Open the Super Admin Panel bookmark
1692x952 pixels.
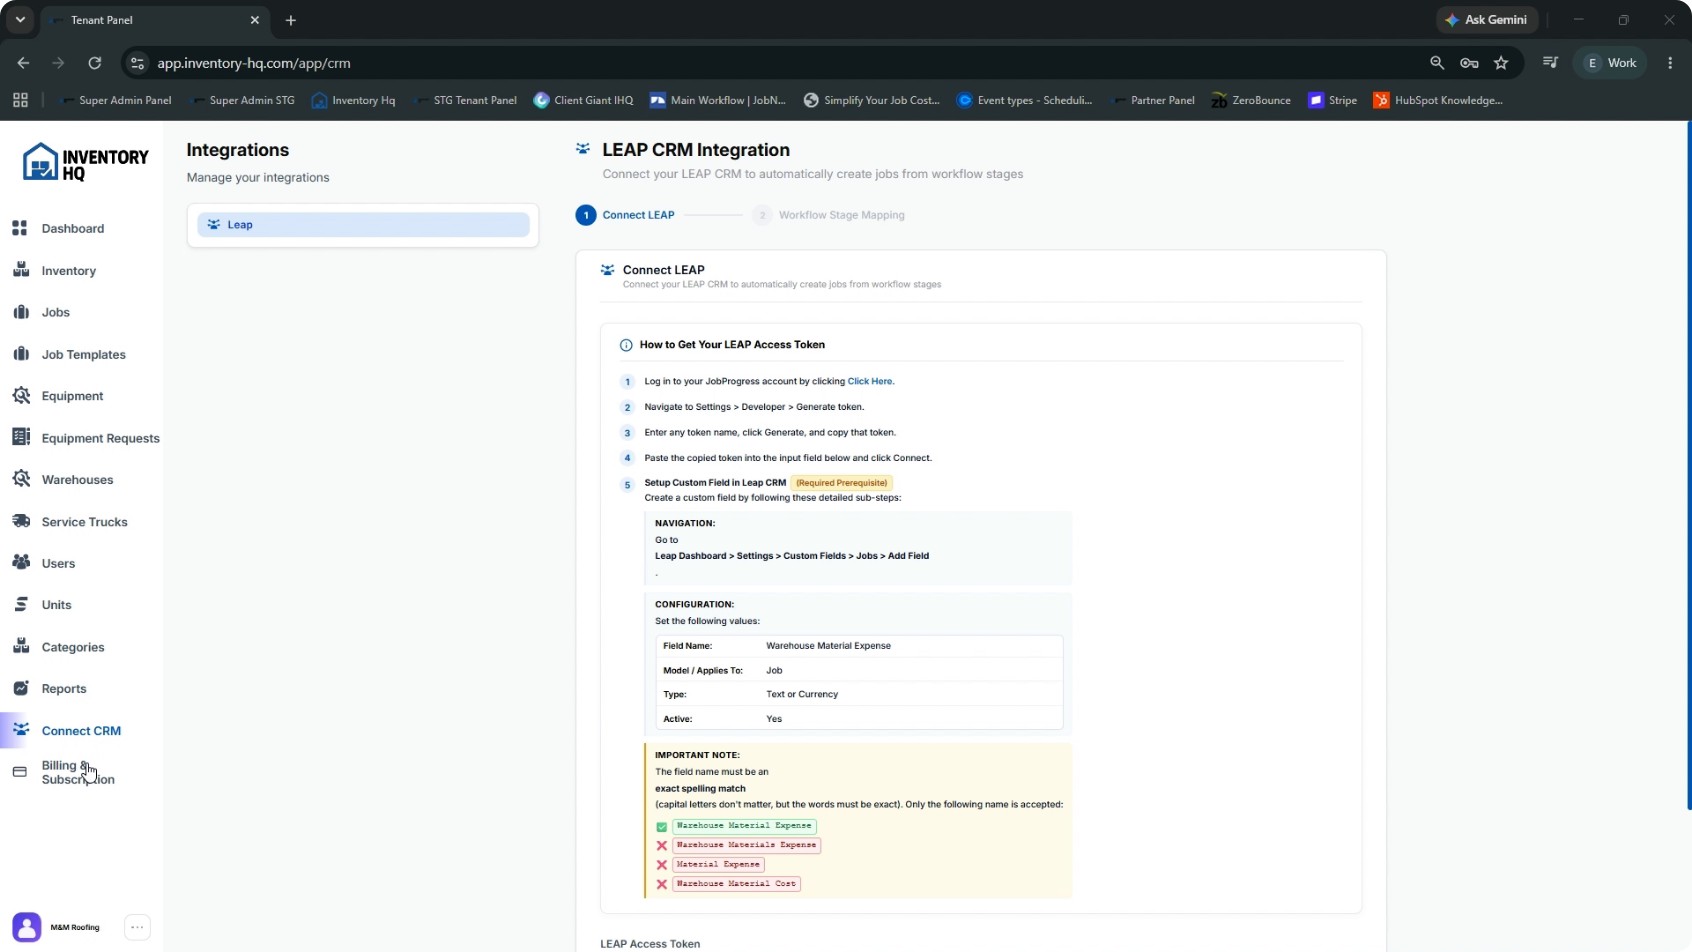pyautogui.click(x=116, y=100)
